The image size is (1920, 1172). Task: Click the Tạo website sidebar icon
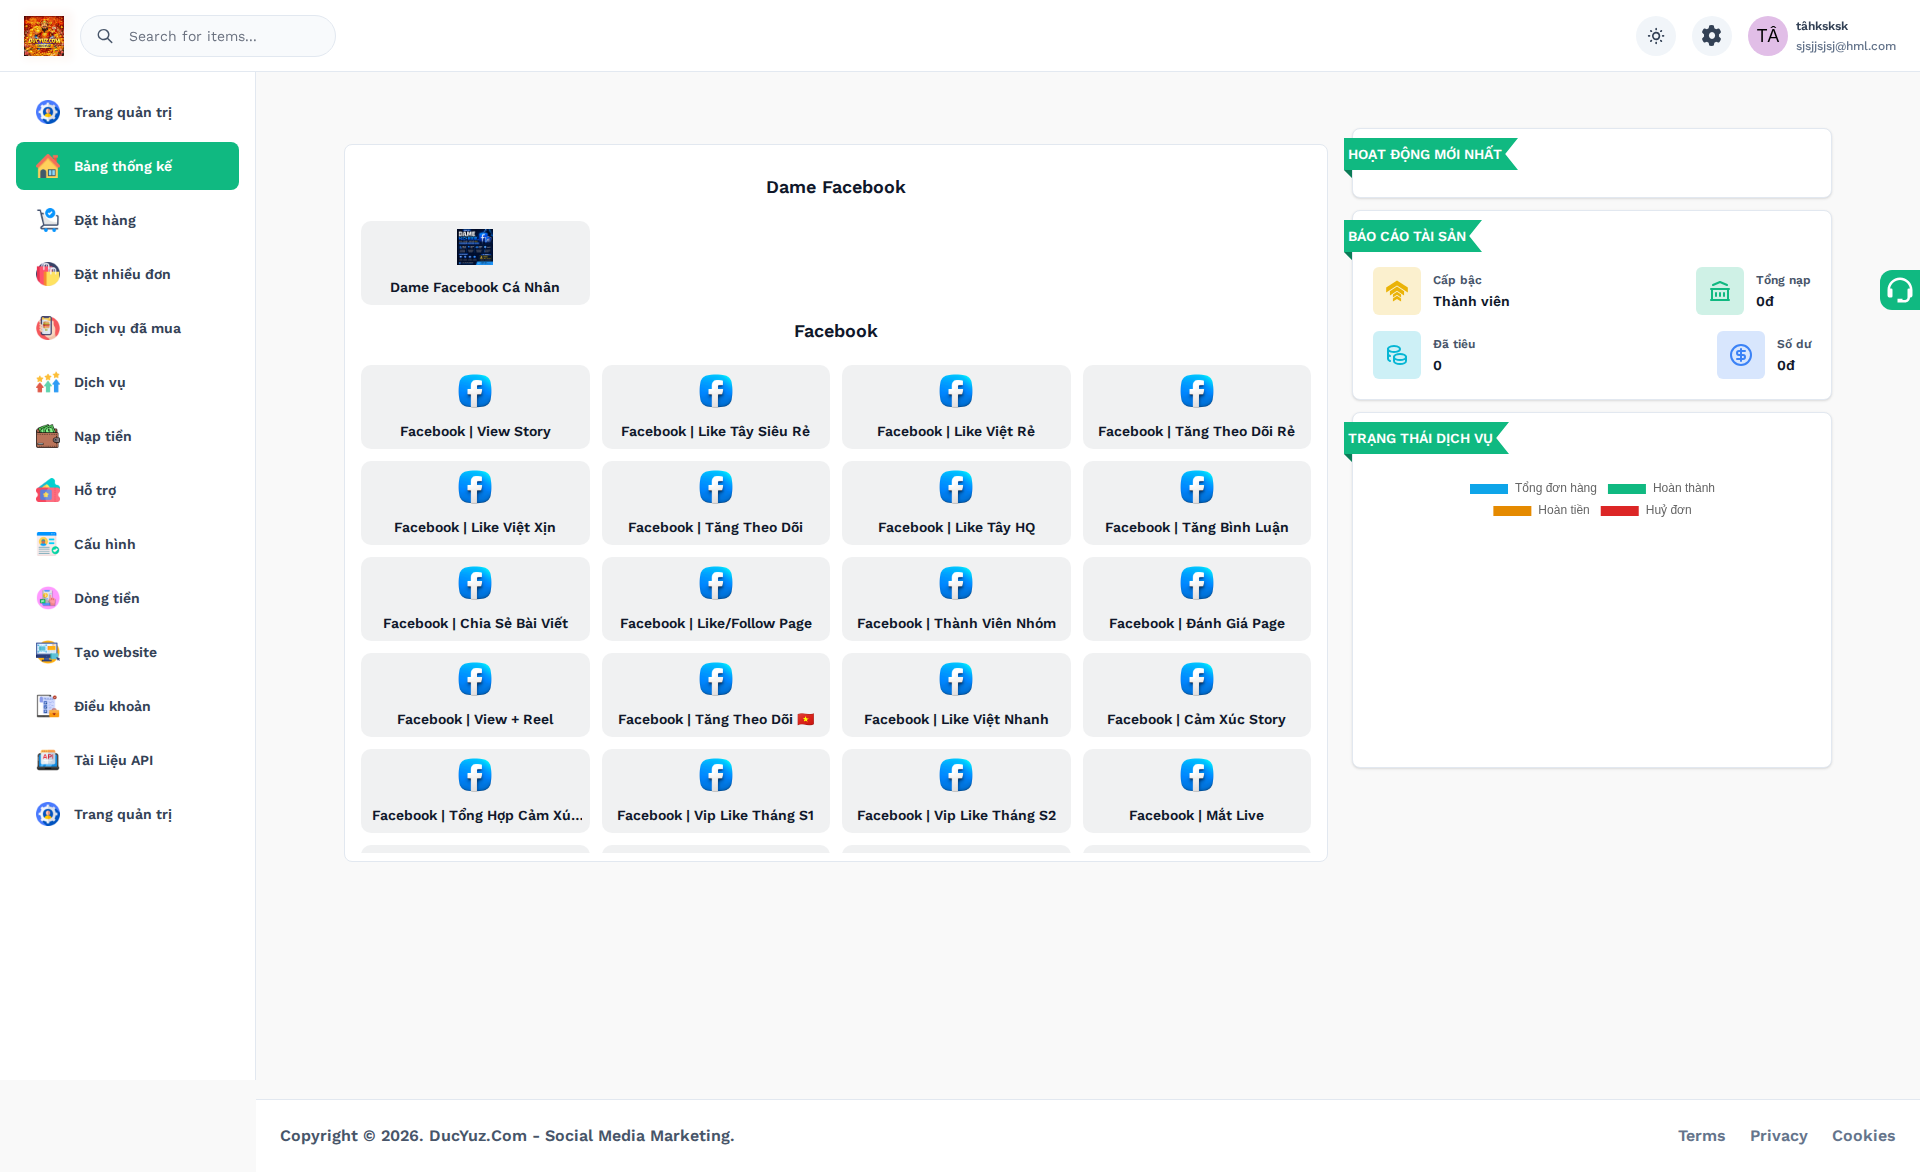pos(48,652)
